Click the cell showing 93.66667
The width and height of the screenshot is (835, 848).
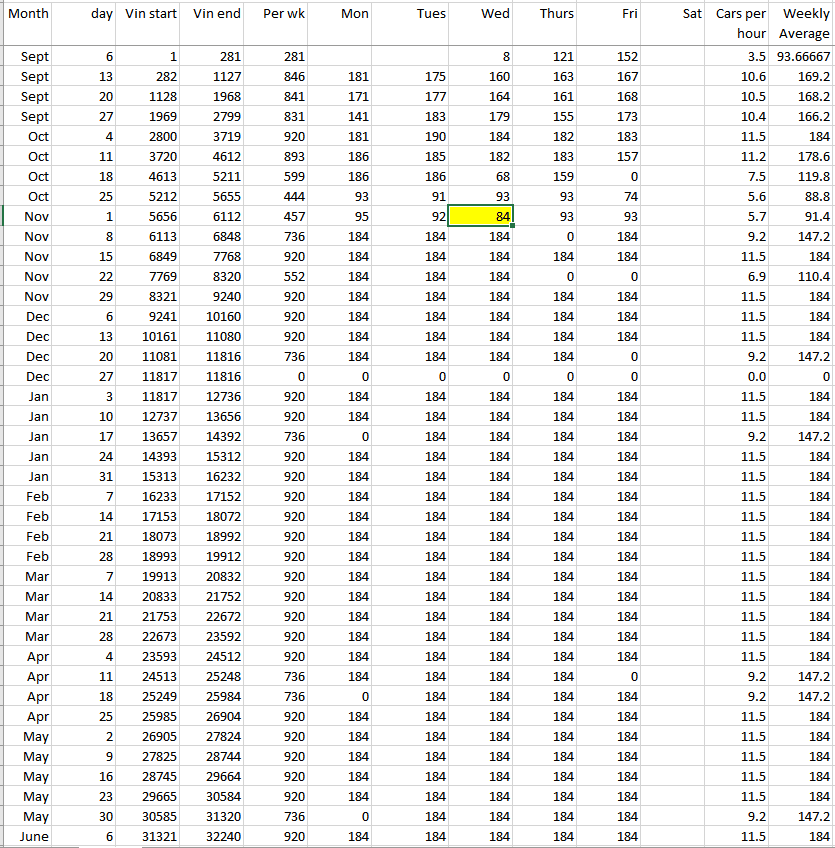(802, 57)
